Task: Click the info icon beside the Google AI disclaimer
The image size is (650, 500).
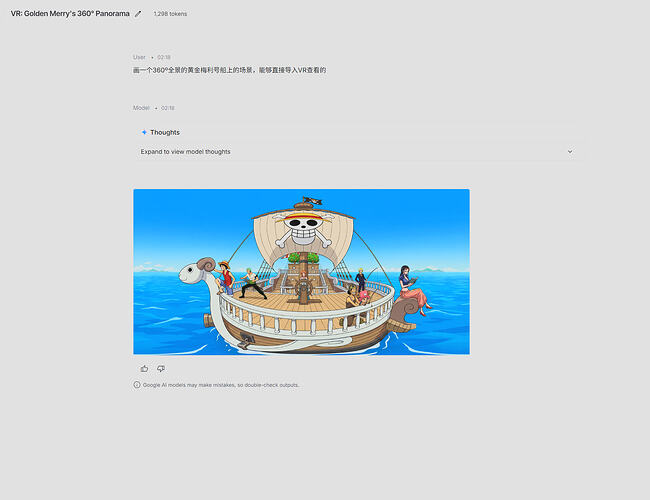Action: (137, 385)
